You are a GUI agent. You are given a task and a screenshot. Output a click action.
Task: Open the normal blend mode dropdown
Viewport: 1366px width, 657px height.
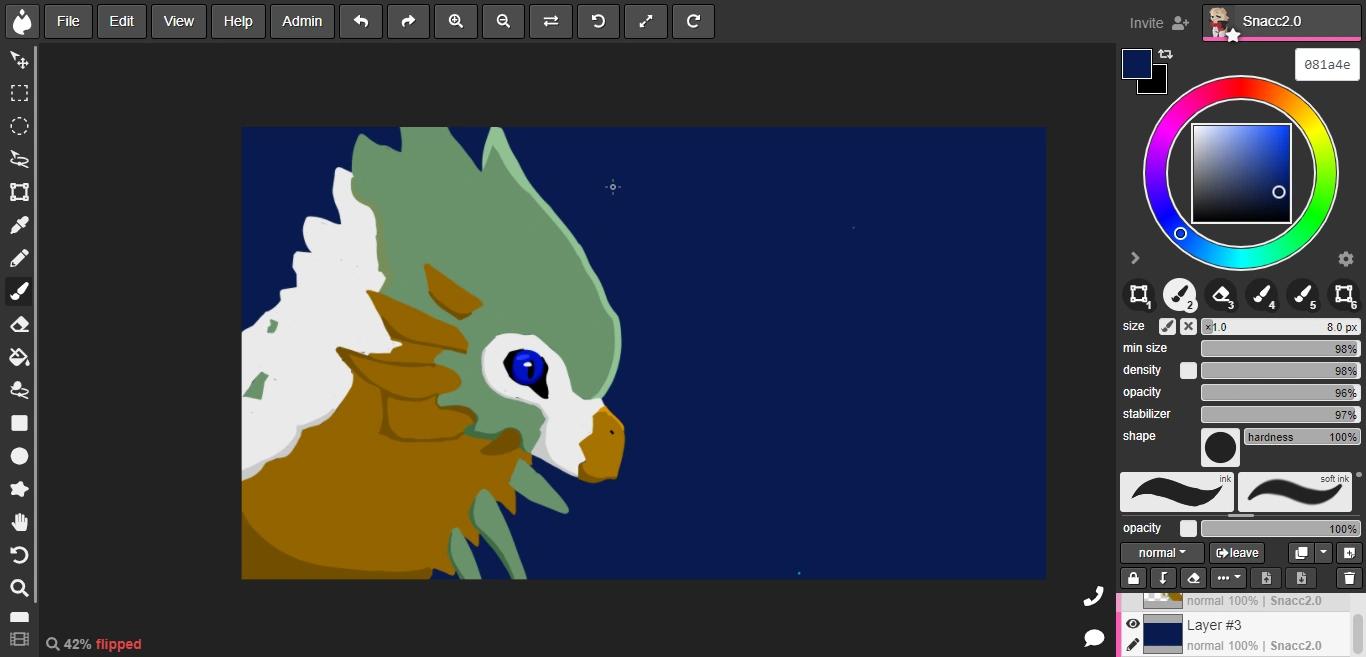coord(1162,553)
